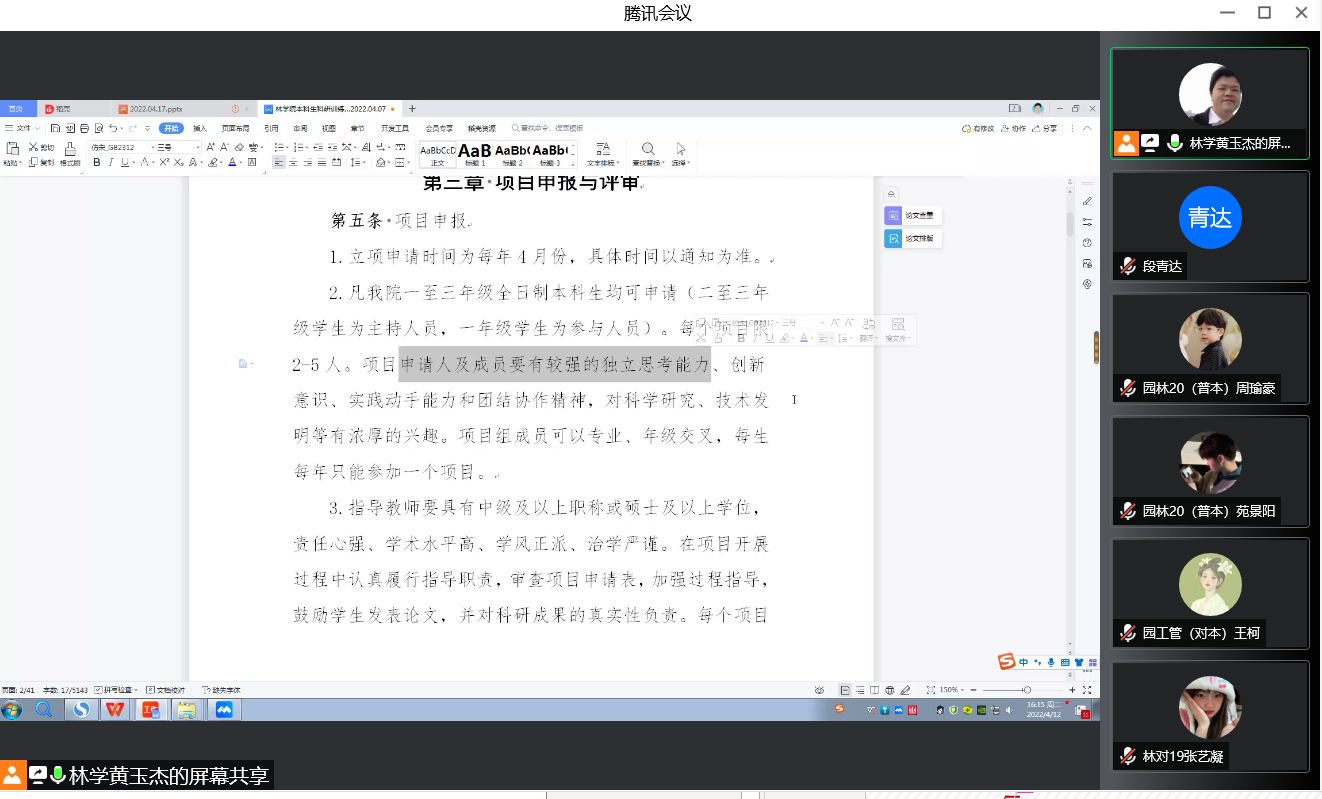Toggle the center alignment button
This screenshot has width=1322, height=799.
click(293, 162)
